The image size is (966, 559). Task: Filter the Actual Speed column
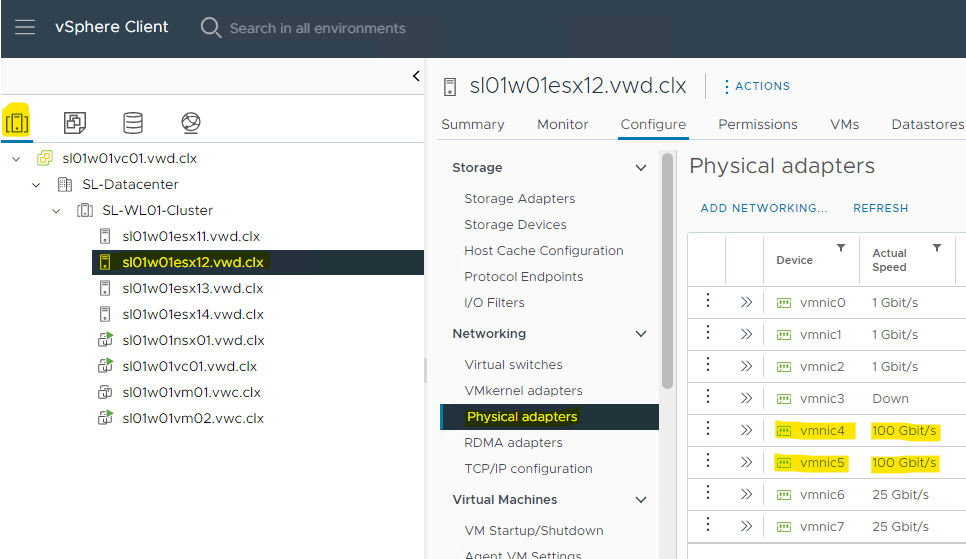(937, 248)
